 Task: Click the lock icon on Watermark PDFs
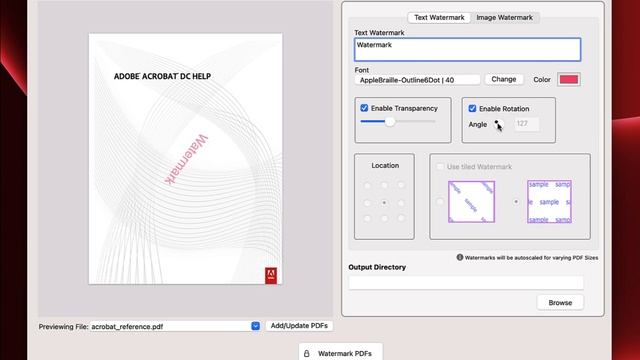[x=307, y=353]
